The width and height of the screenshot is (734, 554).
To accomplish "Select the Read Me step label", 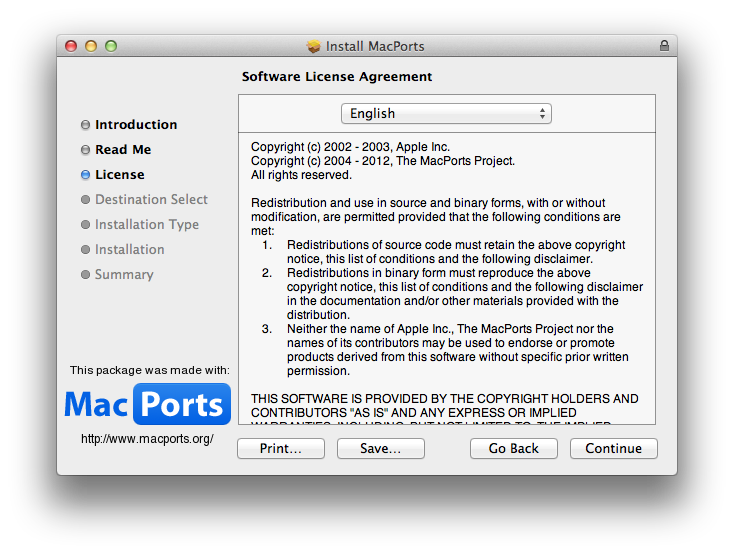I will pyautogui.click(x=123, y=149).
